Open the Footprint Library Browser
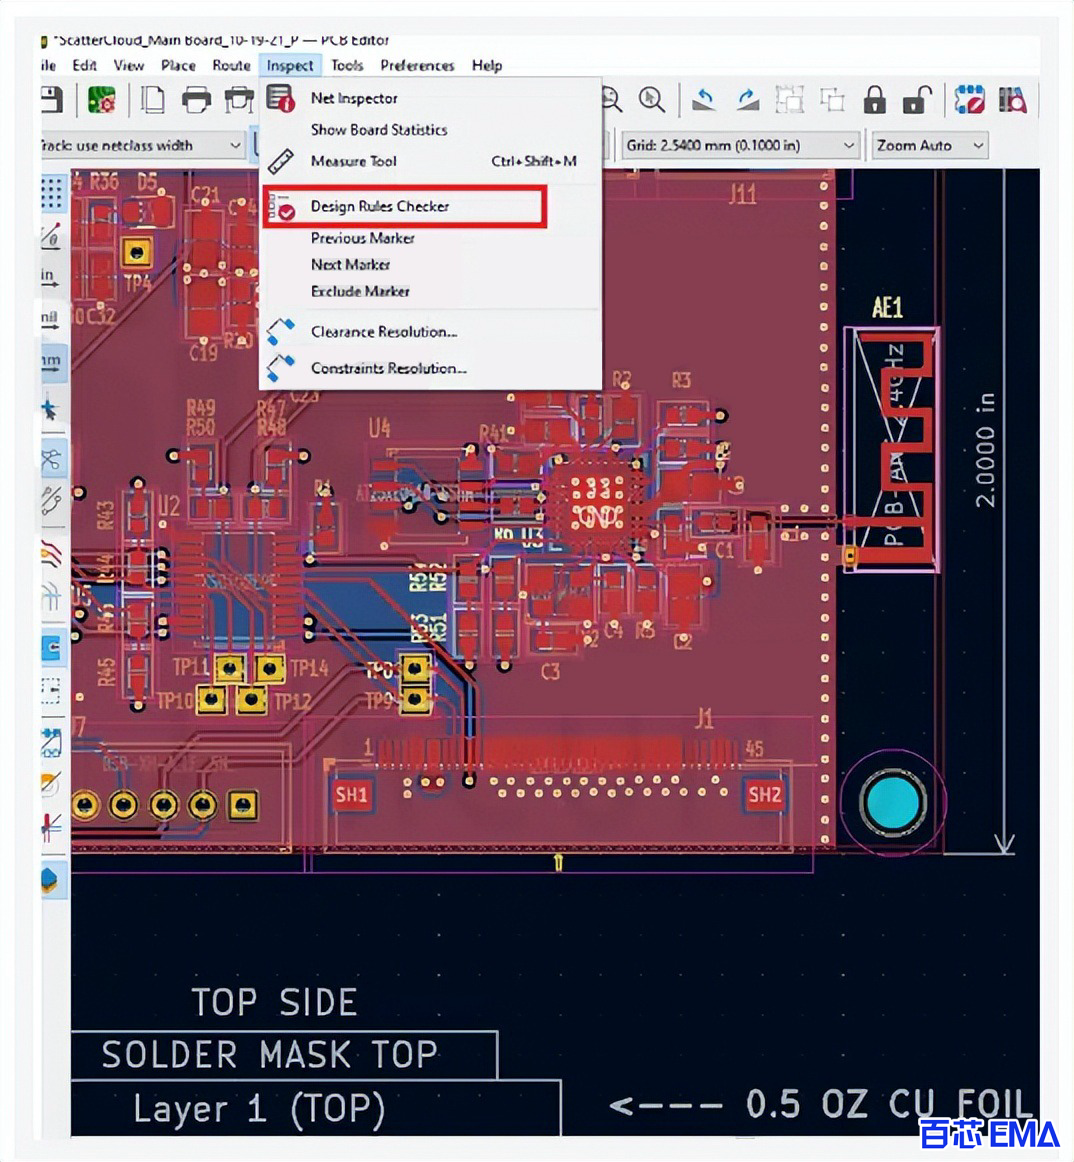The width and height of the screenshot is (1074, 1162). (1012, 99)
